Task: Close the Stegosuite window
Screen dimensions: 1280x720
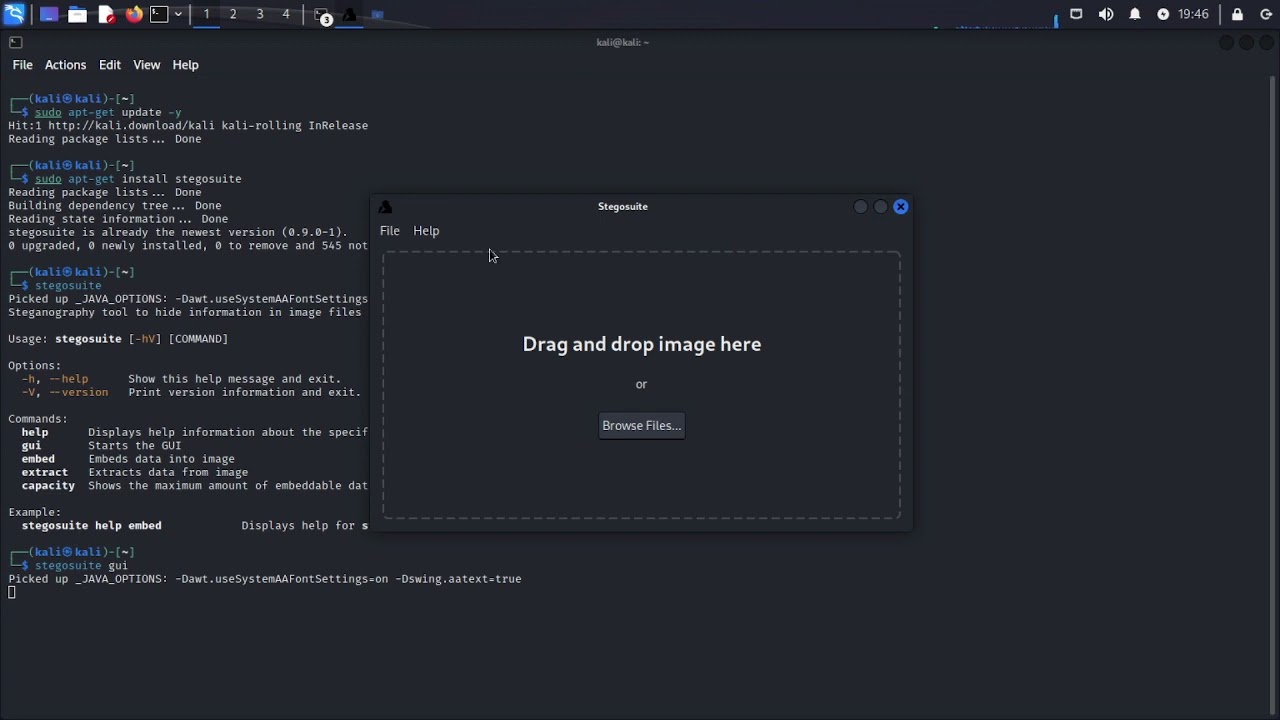Action: point(901,207)
